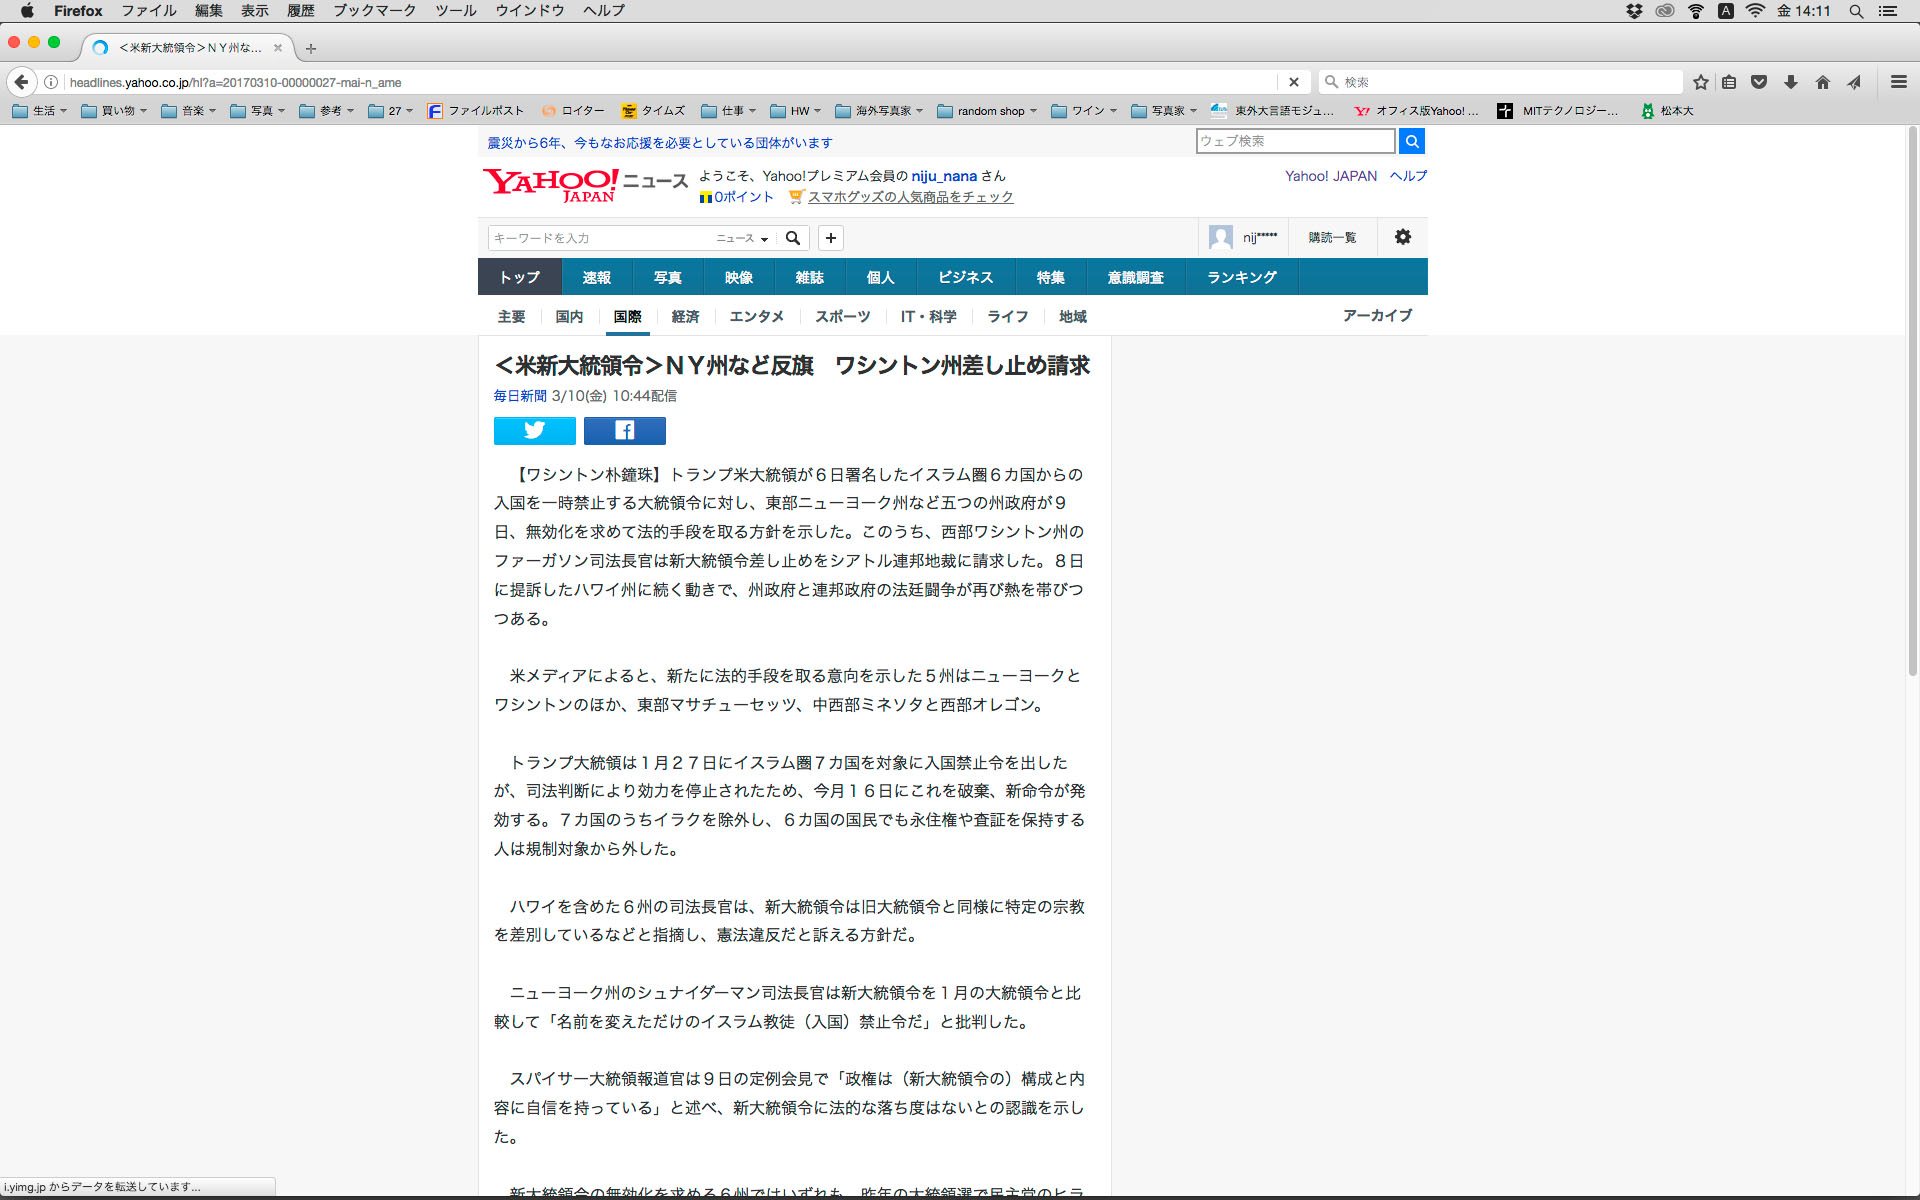Screen dimensions: 1920x1200
Task: Open the アーカイブ link
Action: click(1377, 316)
